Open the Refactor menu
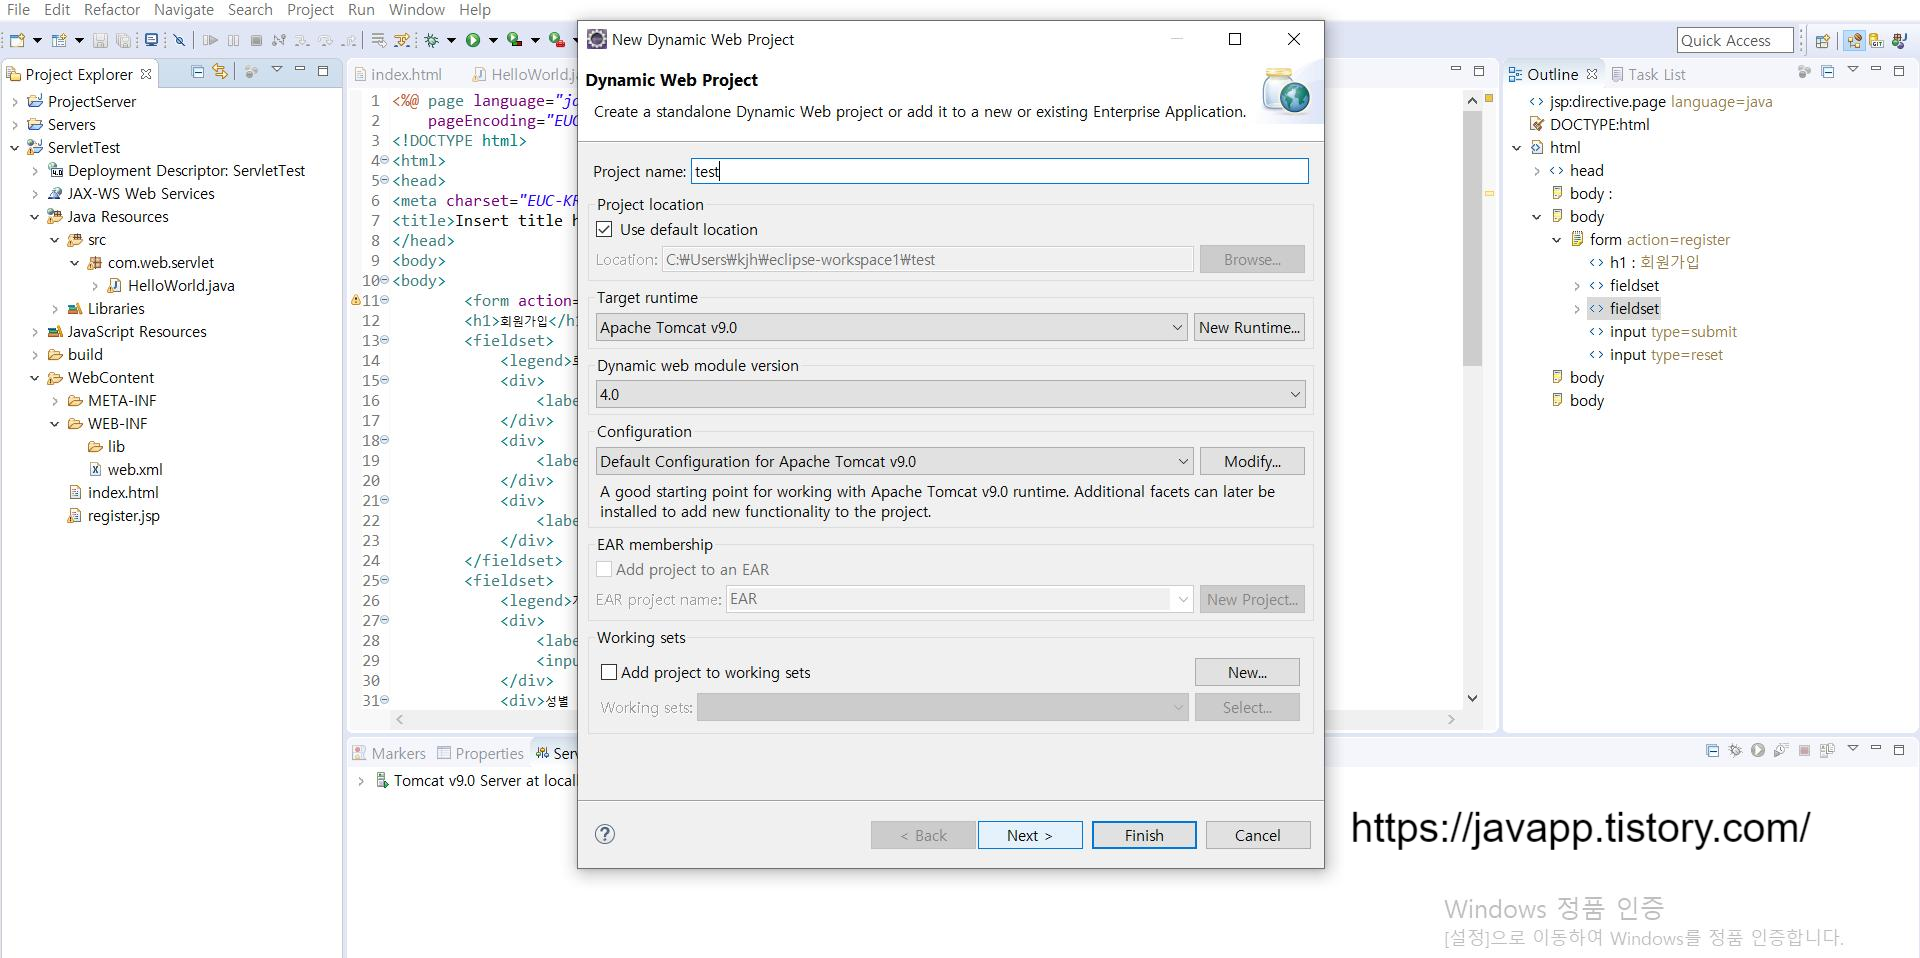This screenshot has height=958, width=1920. pos(112,9)
